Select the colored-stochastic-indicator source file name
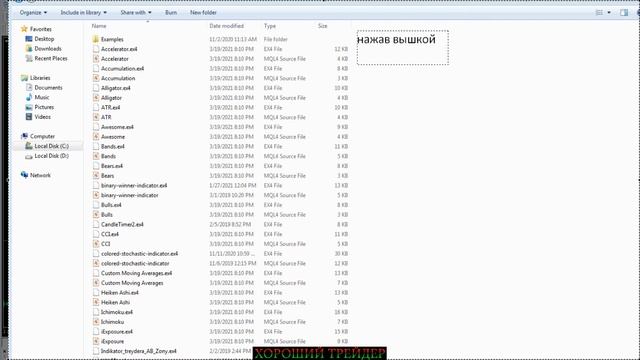 135,263
